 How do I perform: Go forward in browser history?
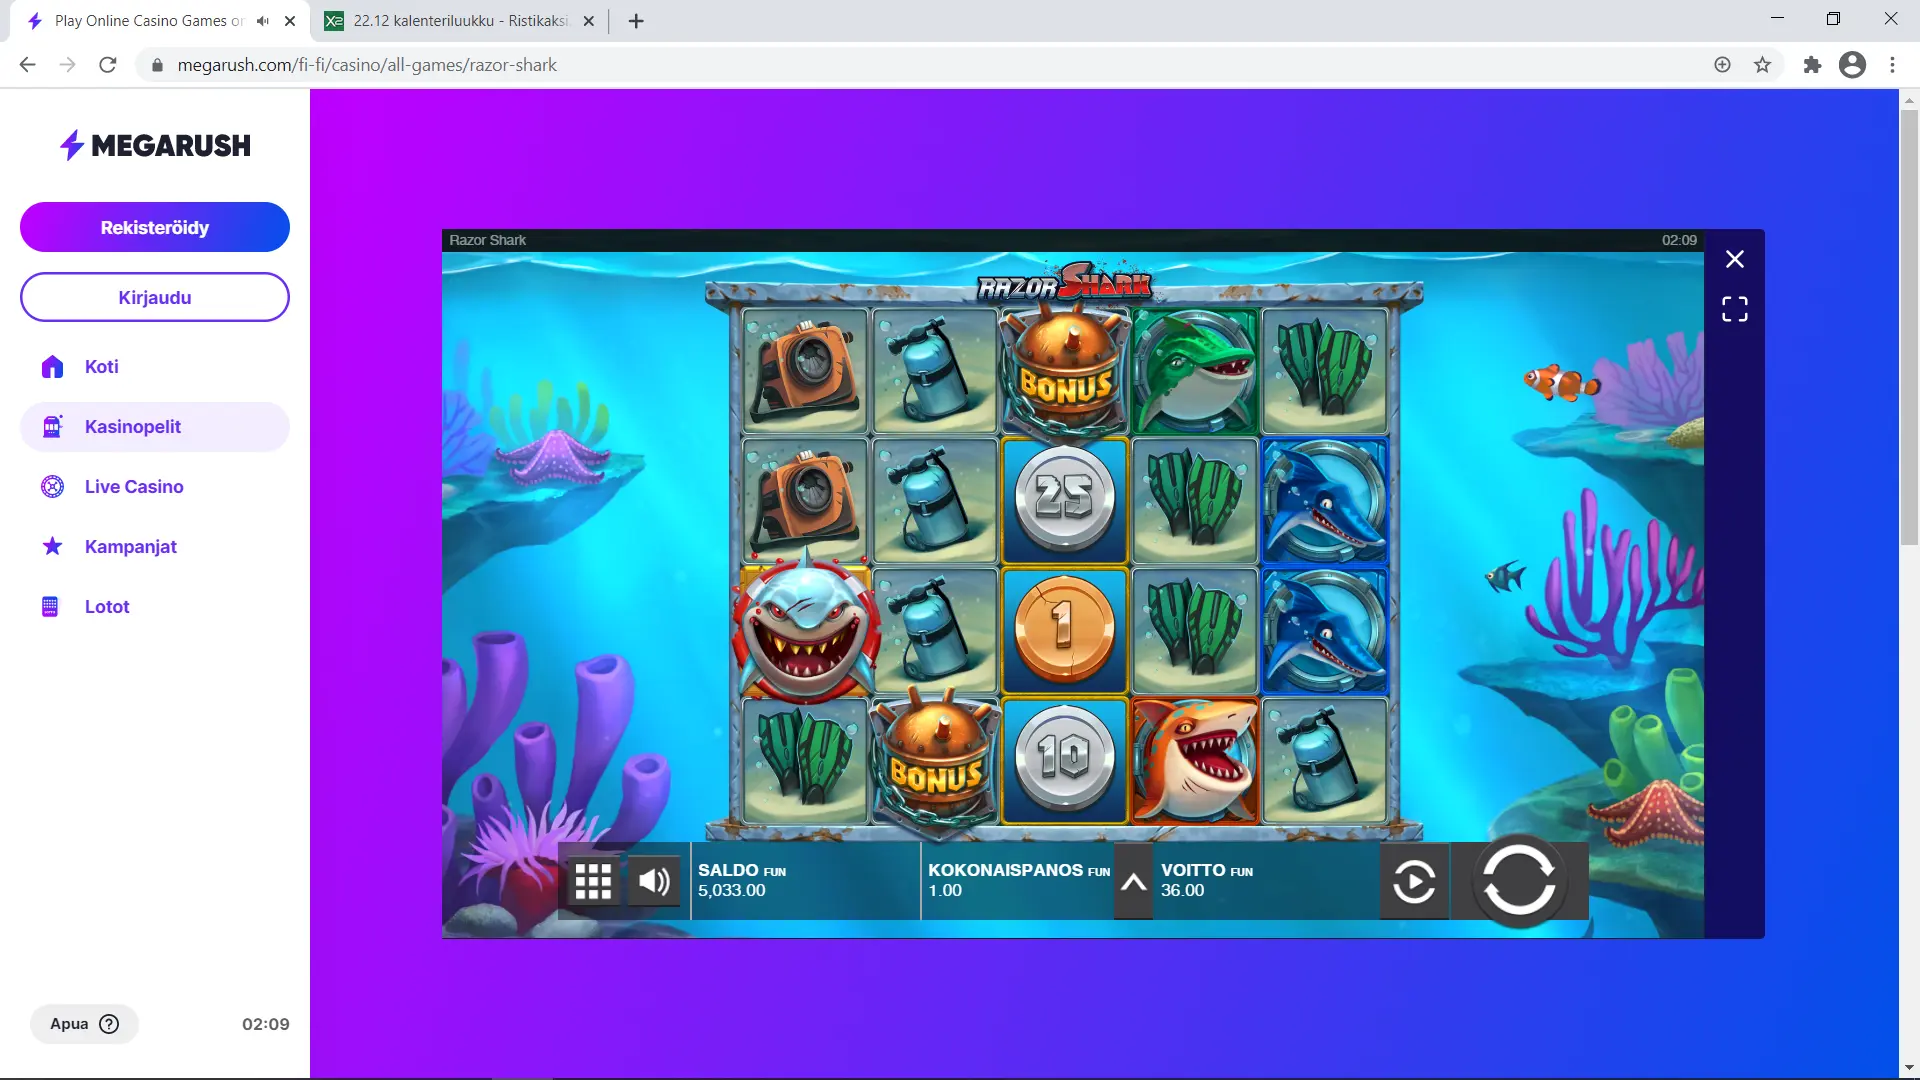[x=67, y=65]
